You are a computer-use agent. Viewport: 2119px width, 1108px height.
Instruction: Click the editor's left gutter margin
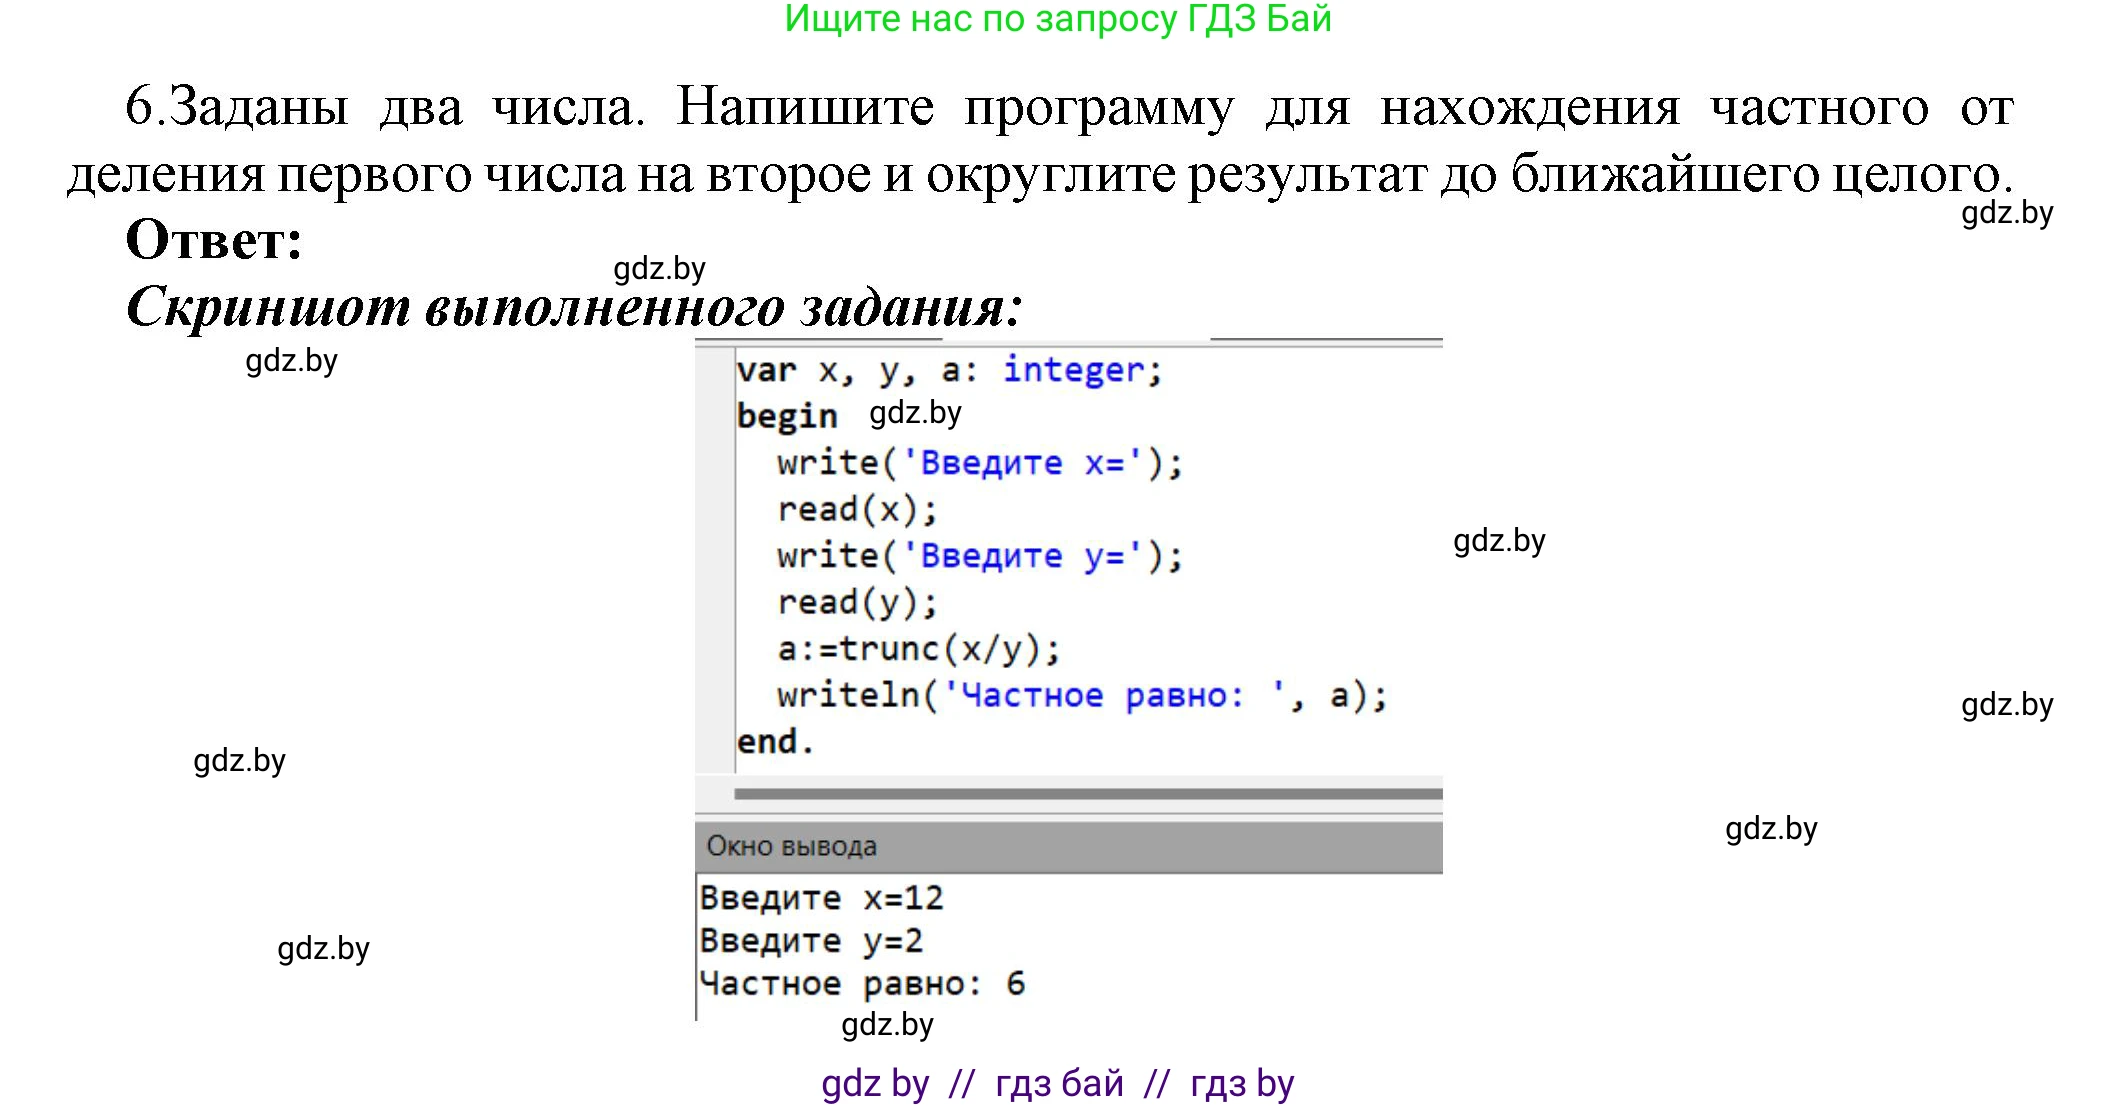[714, 560]
